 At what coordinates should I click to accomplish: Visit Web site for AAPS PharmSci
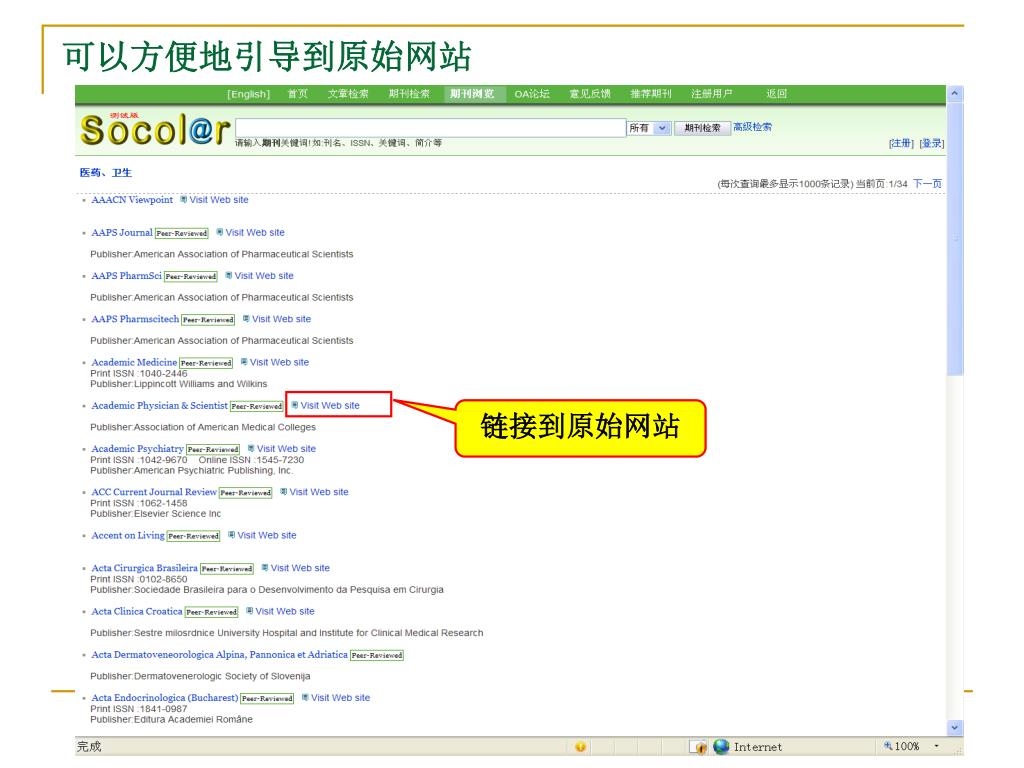pyautogui.click(x=264, y=276)
